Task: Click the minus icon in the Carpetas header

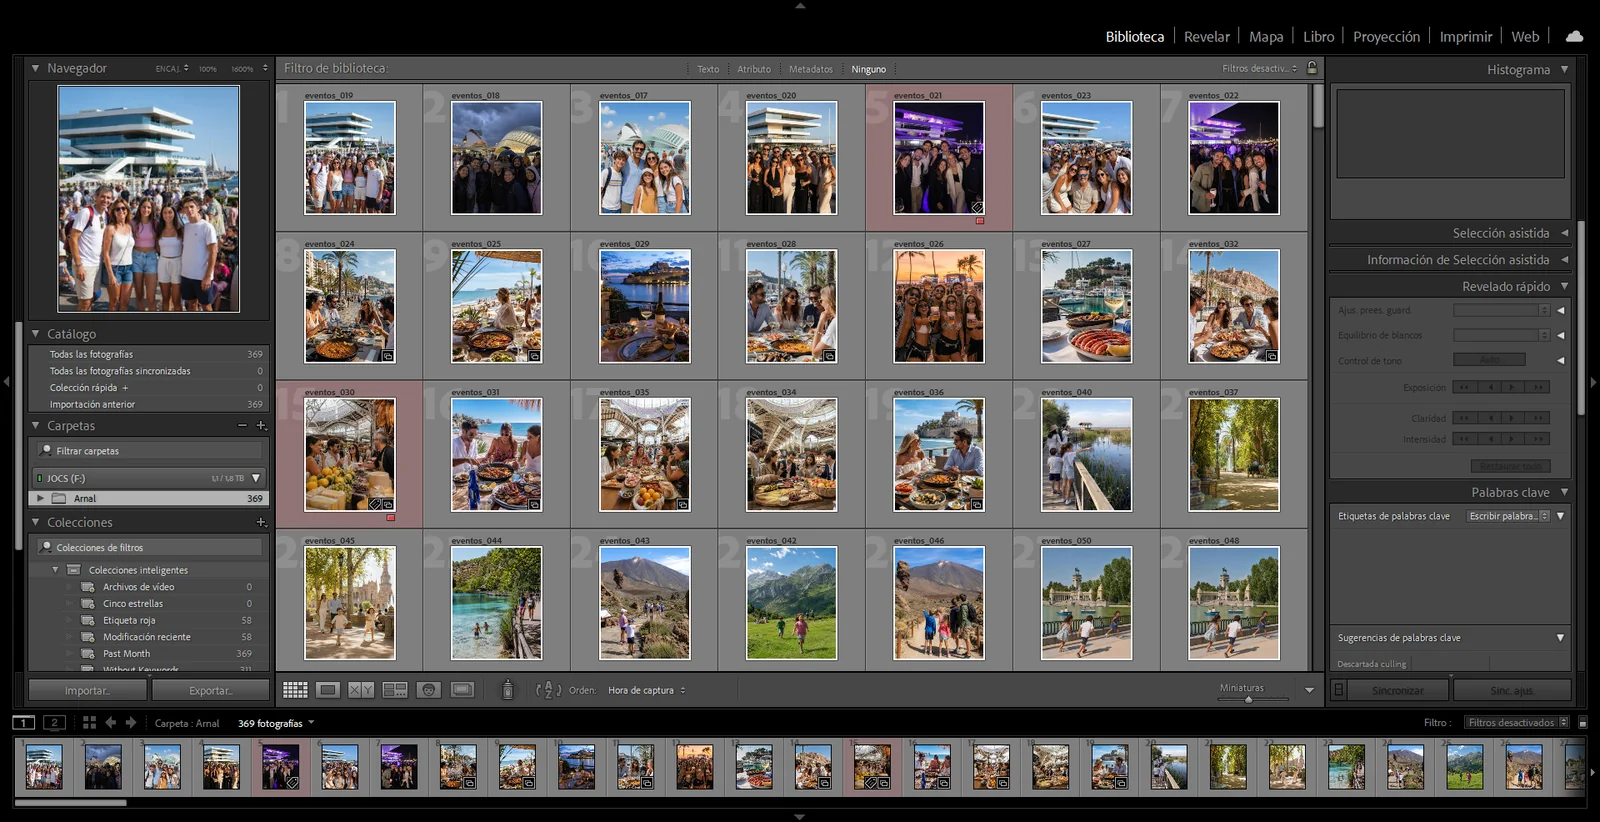Action: pyautogui.click(x=242, y=426)
